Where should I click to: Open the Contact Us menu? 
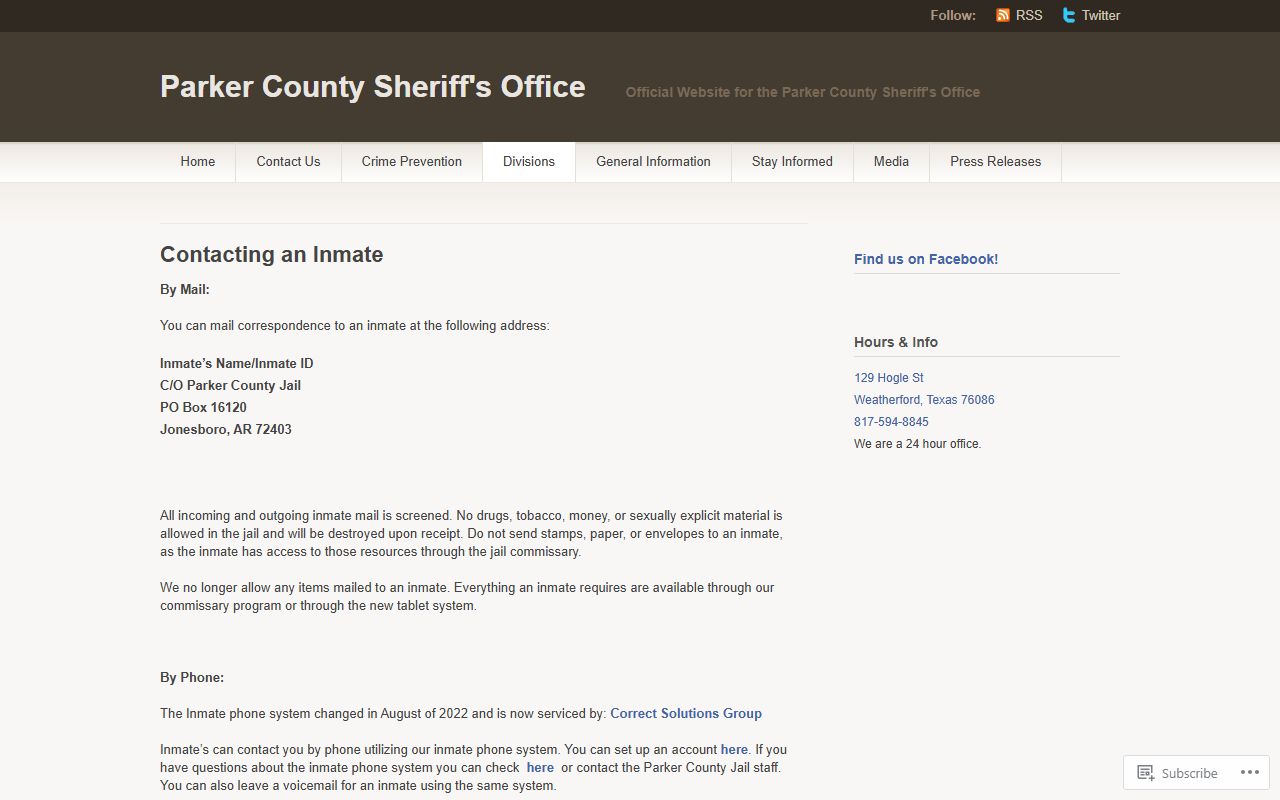coord(289,162)
